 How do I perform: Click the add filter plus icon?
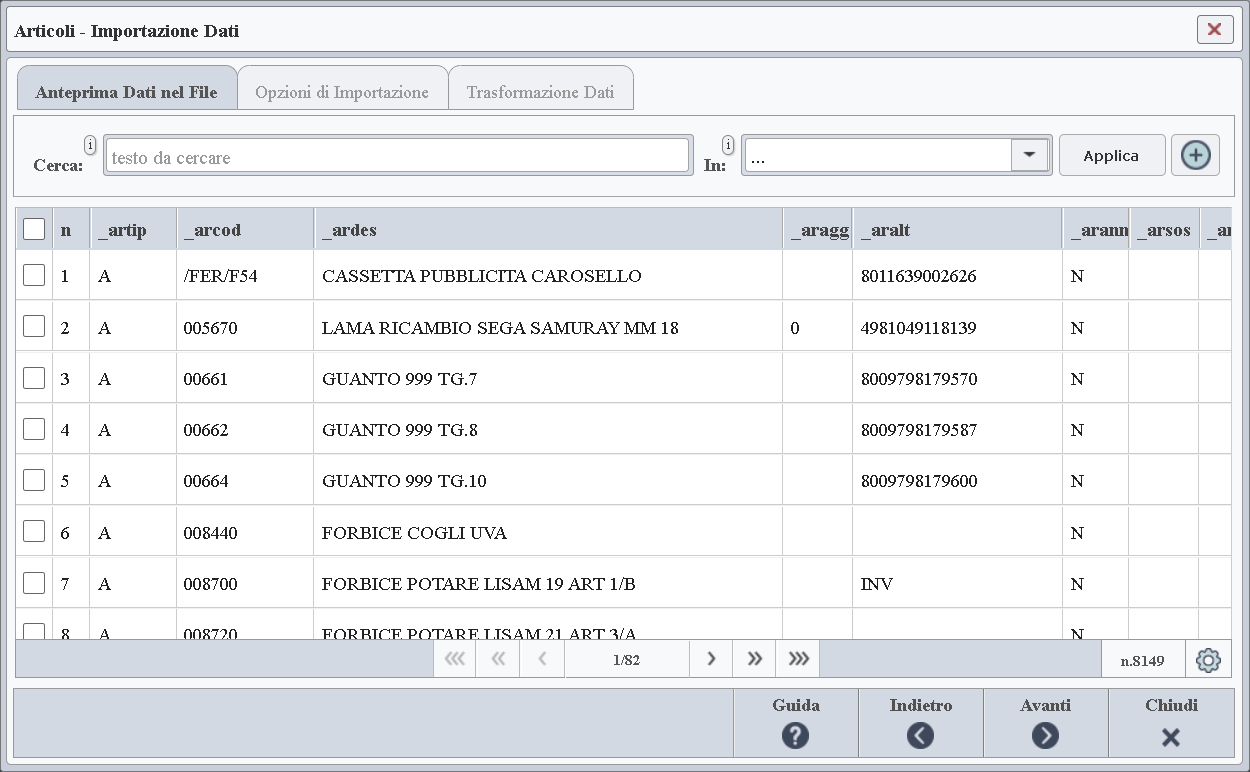pyautogui.click(x=1195, y=156)
